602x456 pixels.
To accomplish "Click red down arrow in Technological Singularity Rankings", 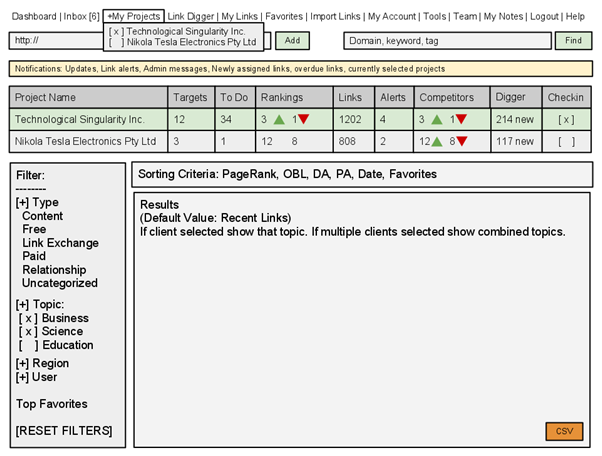I will [303, 119].
